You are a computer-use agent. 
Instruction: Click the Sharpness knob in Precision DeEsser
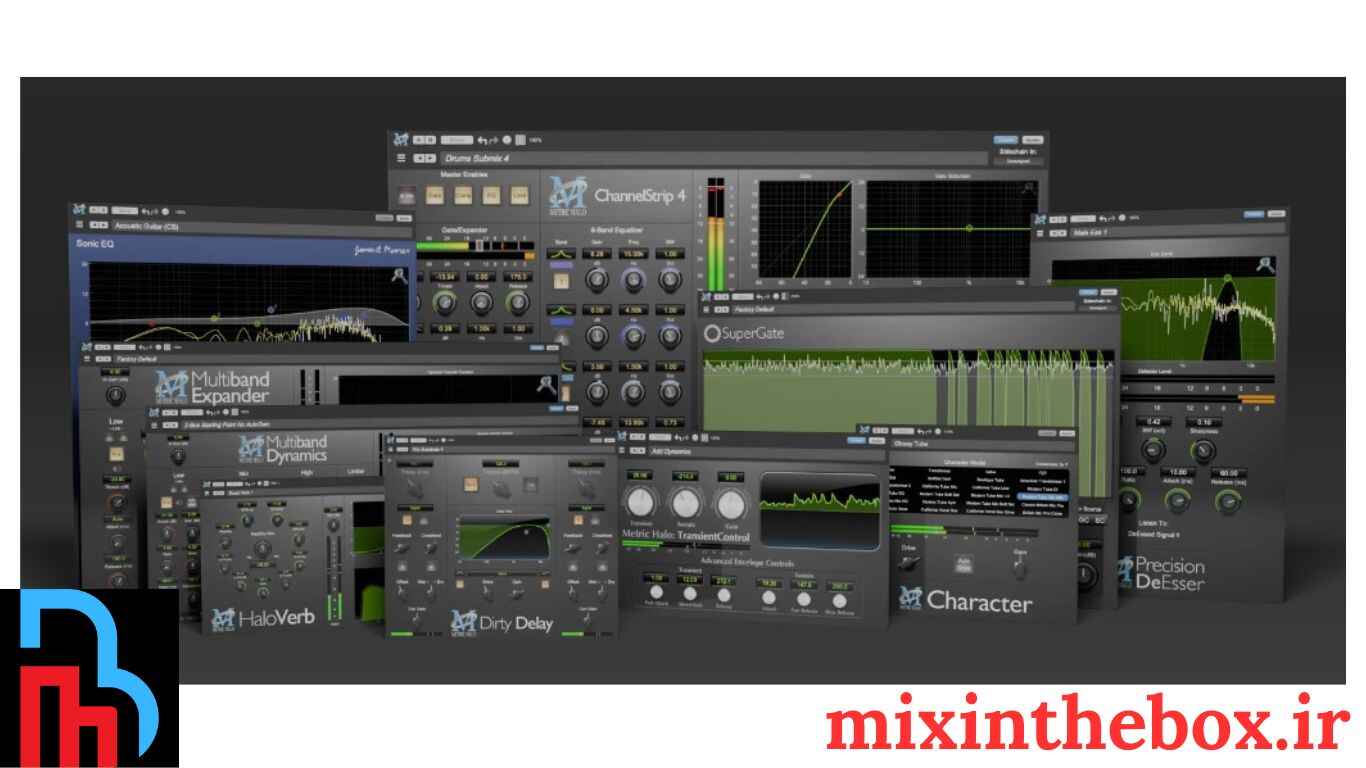pyautogui.click(x=1203, y=450)
